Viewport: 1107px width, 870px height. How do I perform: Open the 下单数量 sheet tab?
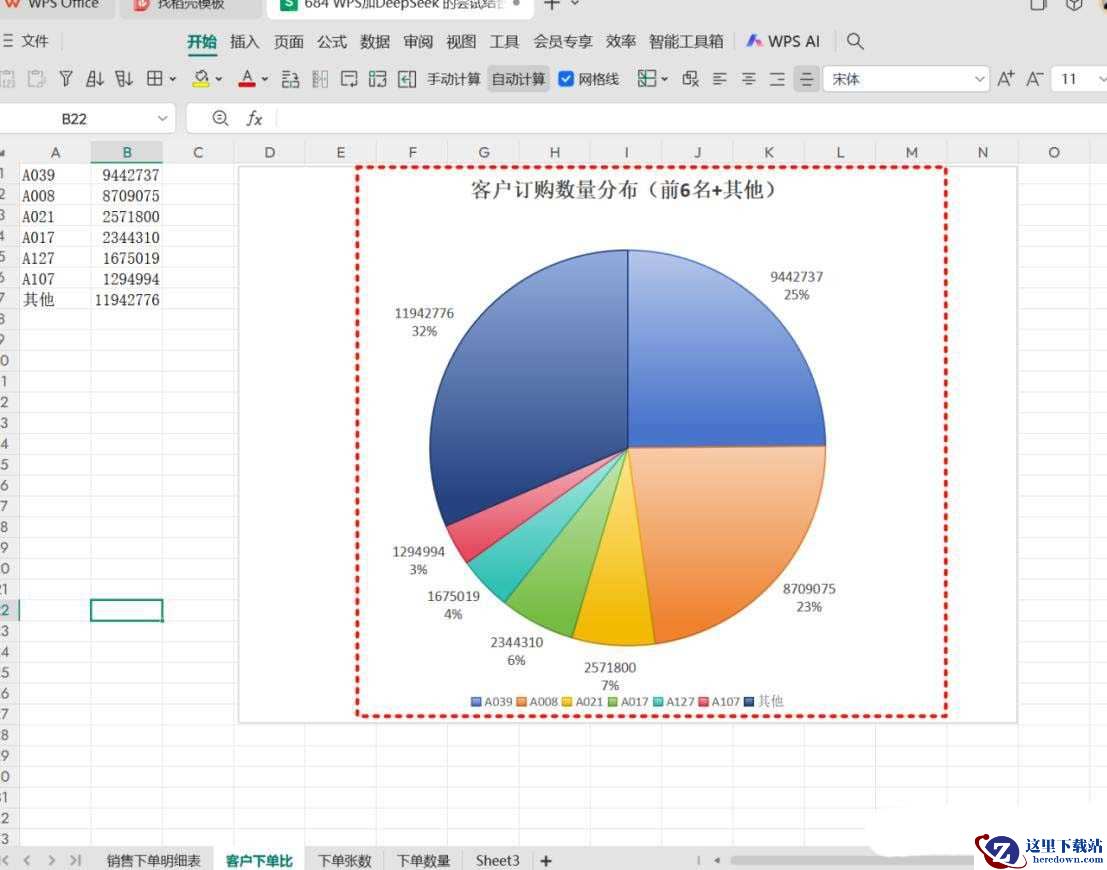(x=423, y=860)
